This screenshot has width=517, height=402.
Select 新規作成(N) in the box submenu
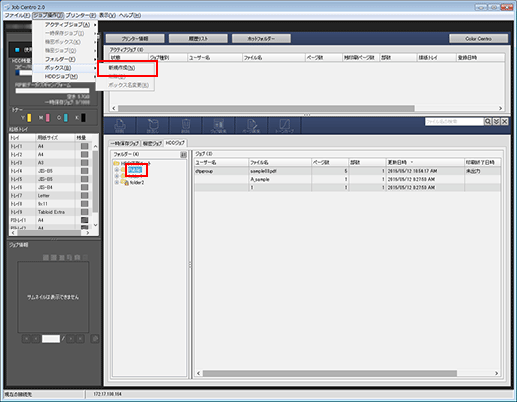click(122, 68)
